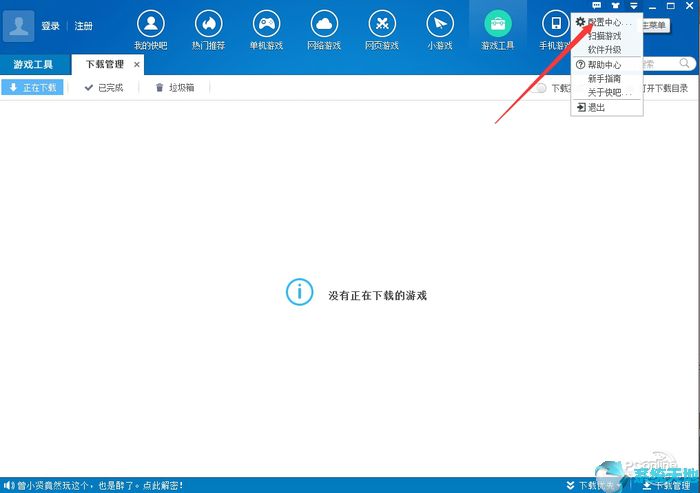Click the speaker announcement icon
The height and width of the screenshot is (493, 700).
click(9, 485)
